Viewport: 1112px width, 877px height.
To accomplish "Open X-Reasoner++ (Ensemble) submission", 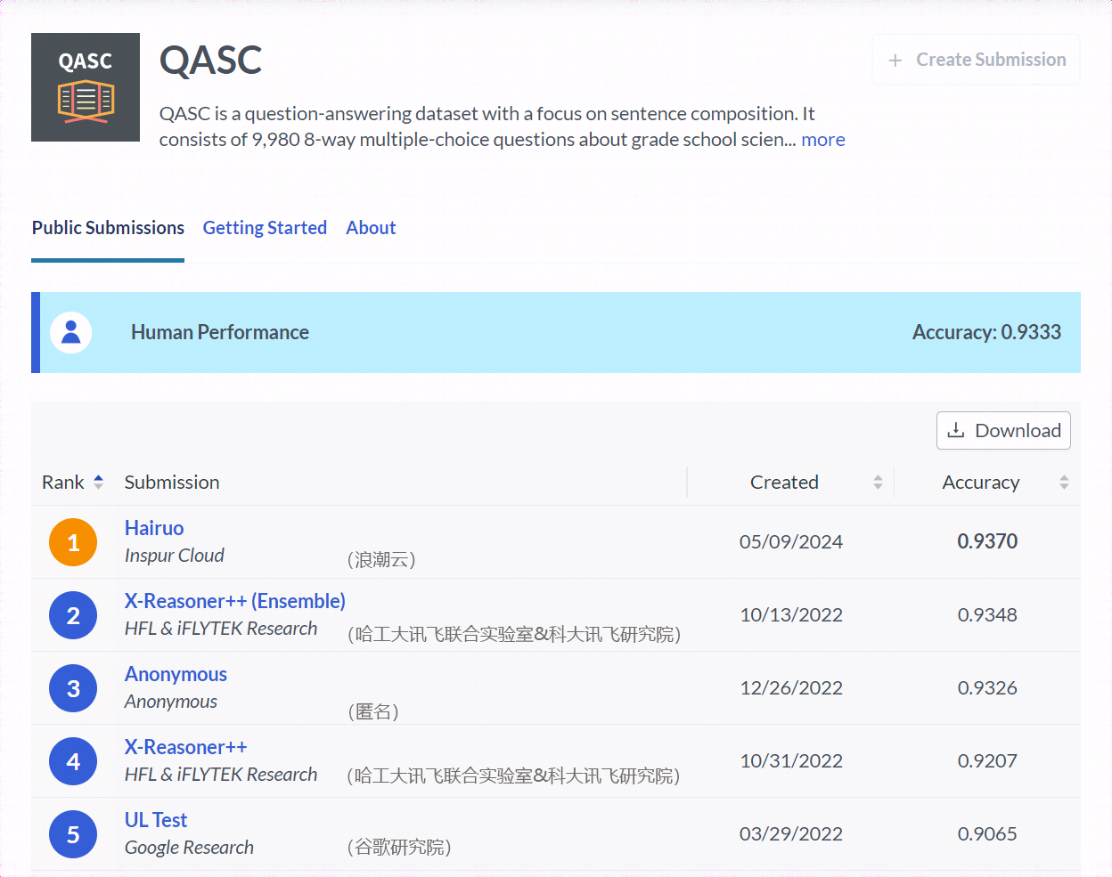I will point(235,601).
